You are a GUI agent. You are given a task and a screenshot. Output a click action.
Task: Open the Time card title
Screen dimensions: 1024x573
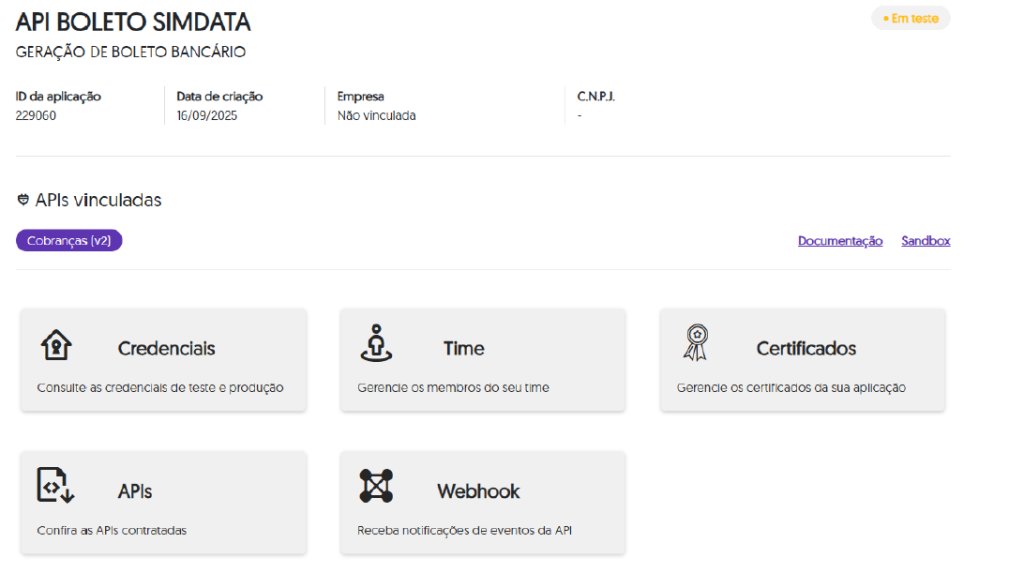tap(464, 349)
